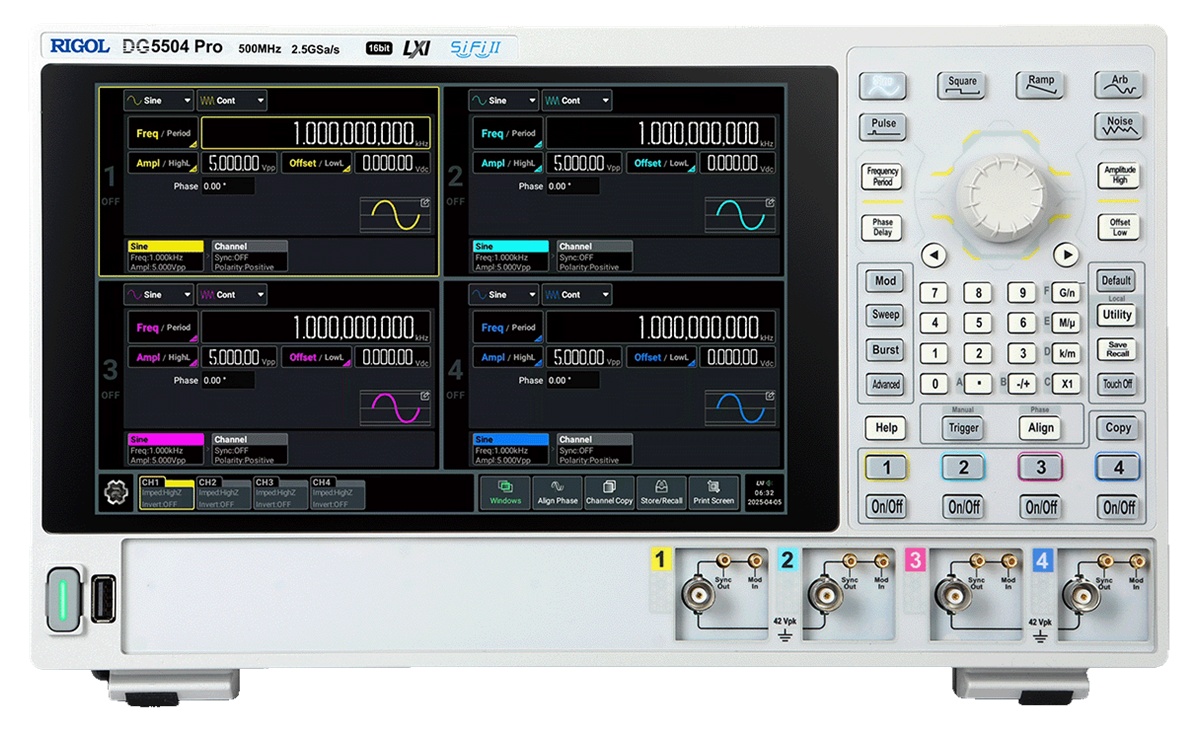This screenshot has width=1200, height=735.
Task: Tap channel 2 amplitude 5.000,00 Vpp field
Action: [x=586, y=164]
